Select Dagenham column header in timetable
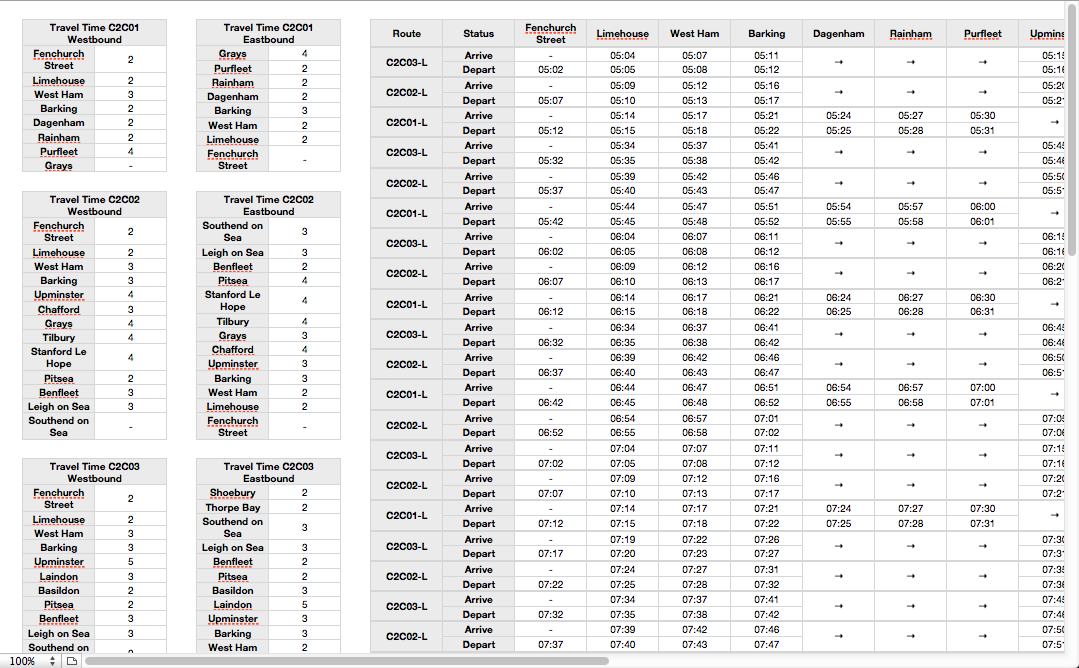 pos(838,34)
